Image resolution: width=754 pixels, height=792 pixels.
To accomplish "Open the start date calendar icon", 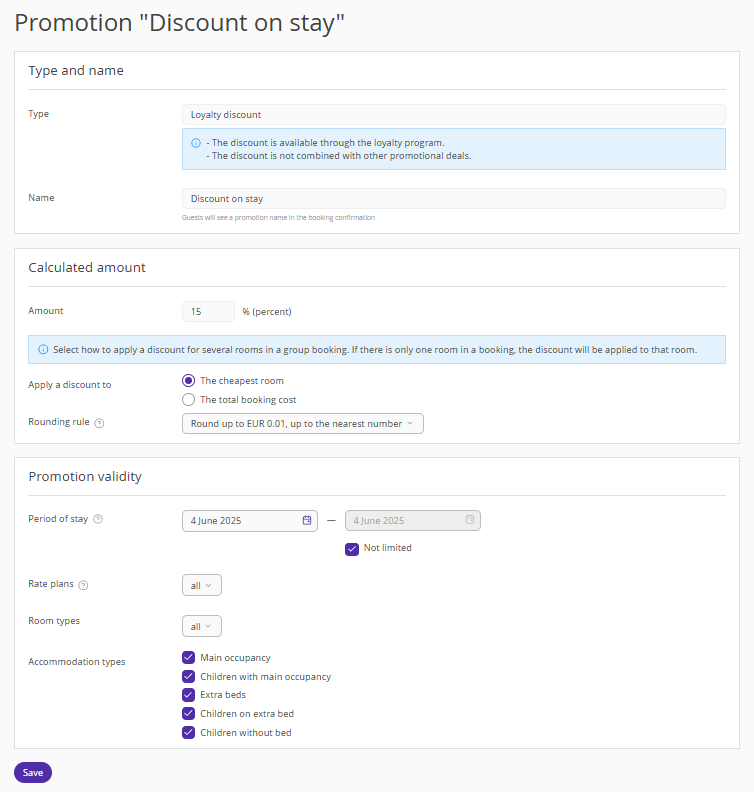I will click(x=307, y=520).
